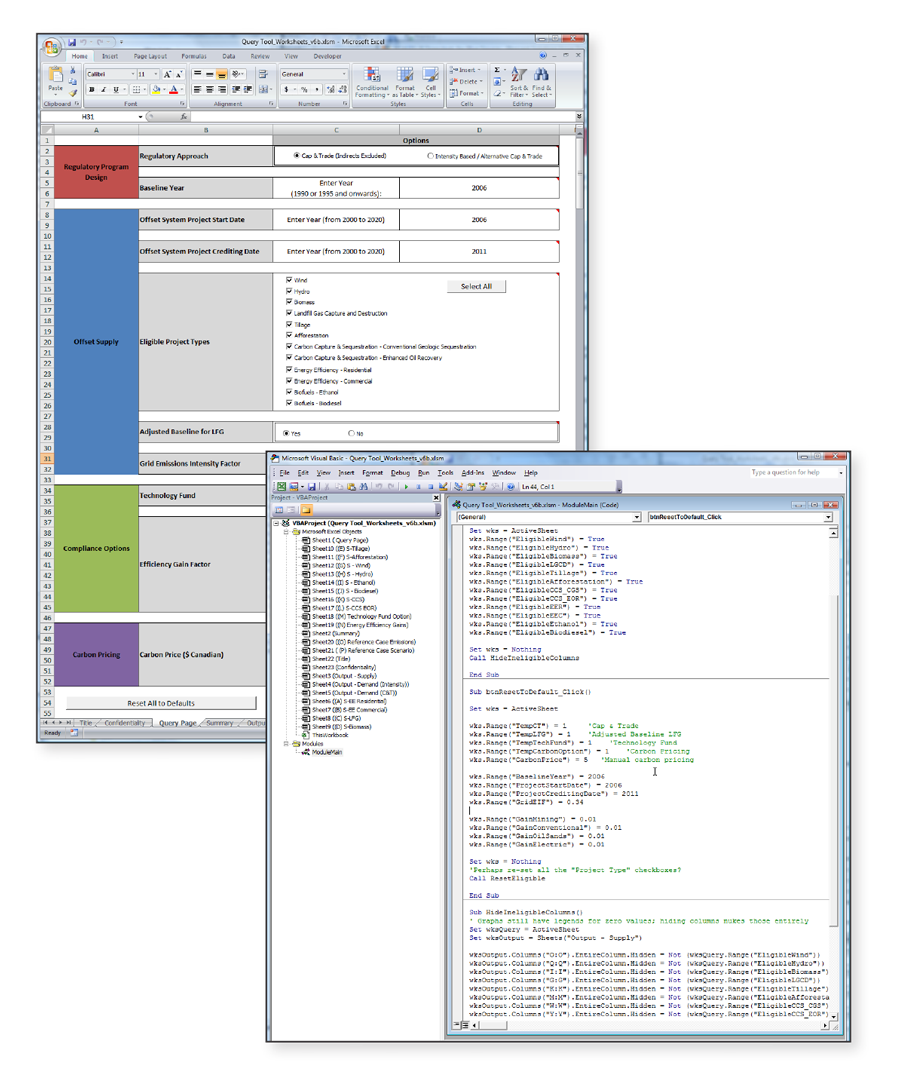The width and height of the screenshot is (900, 1067).
Task: Open Debug menu in Visual Basic editor
Action: coord(400,473)
